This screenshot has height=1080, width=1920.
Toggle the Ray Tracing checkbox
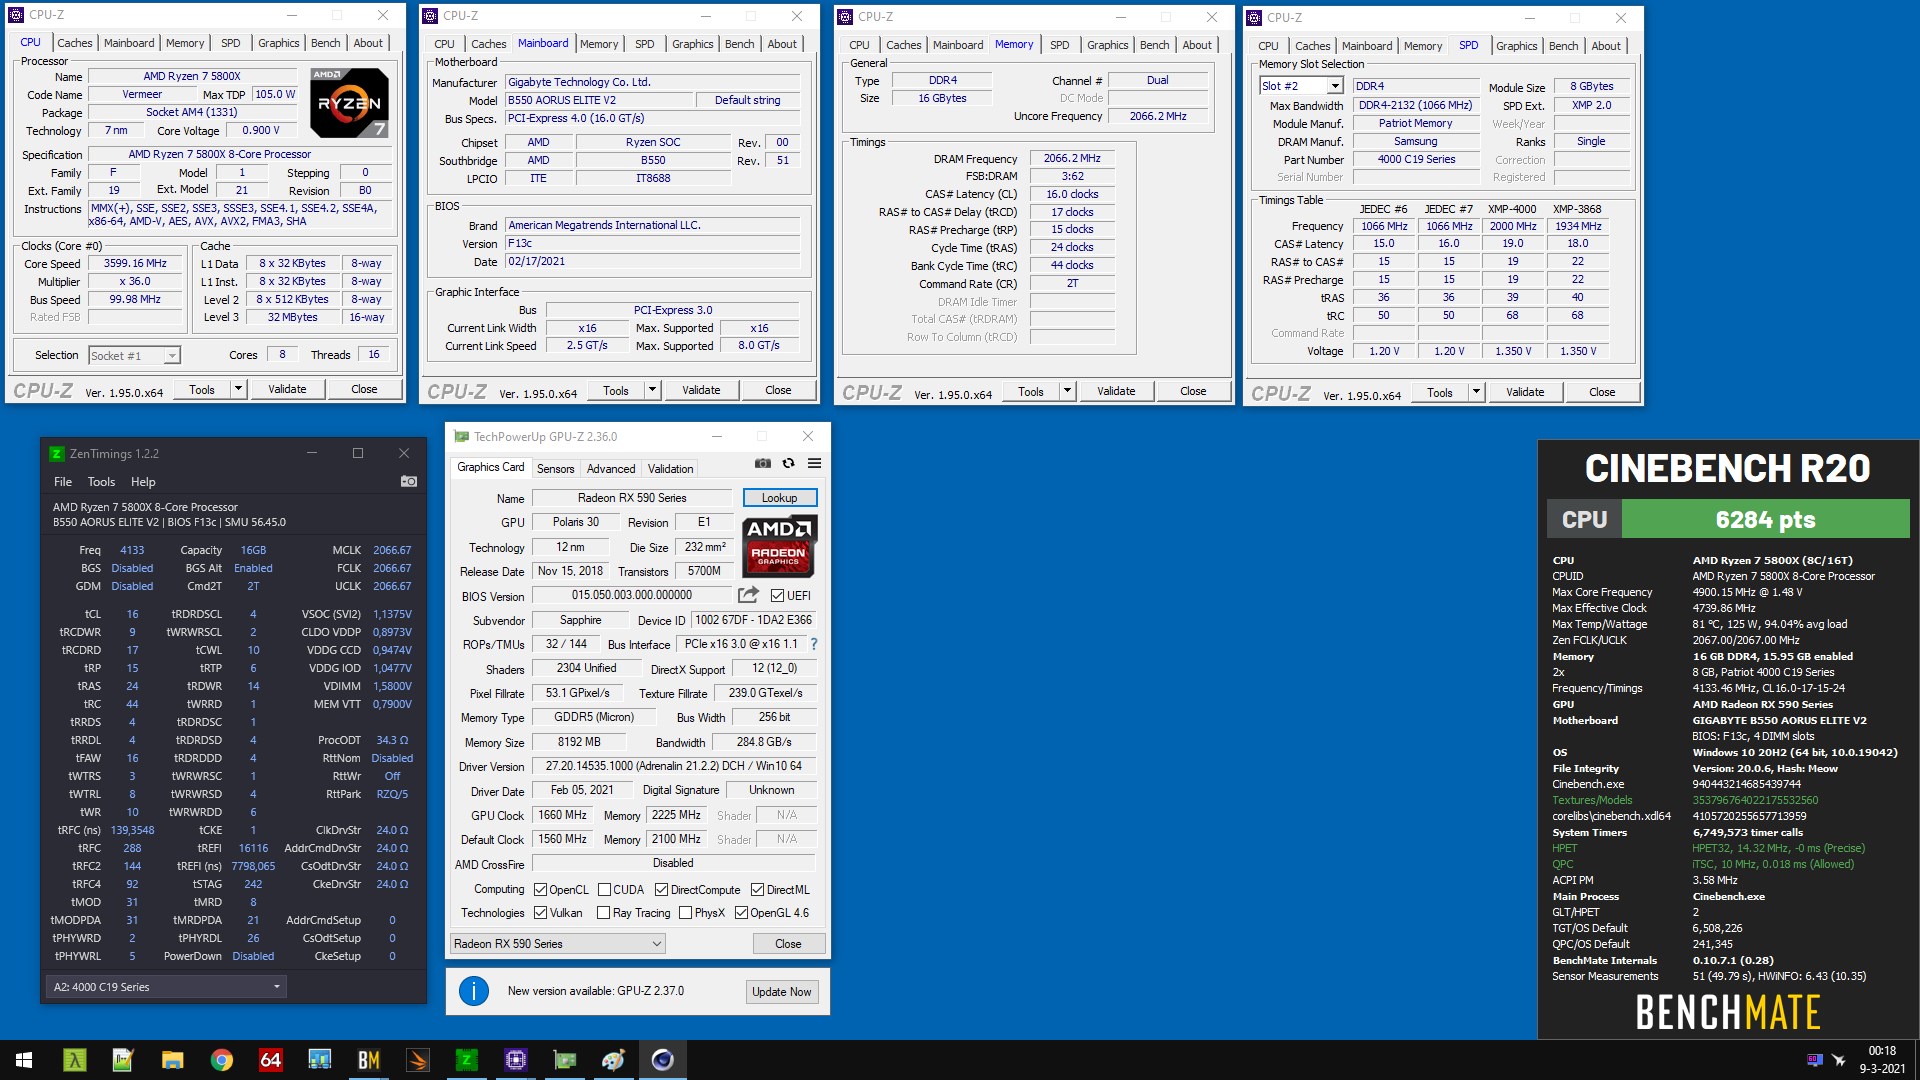tap(603, 913)
